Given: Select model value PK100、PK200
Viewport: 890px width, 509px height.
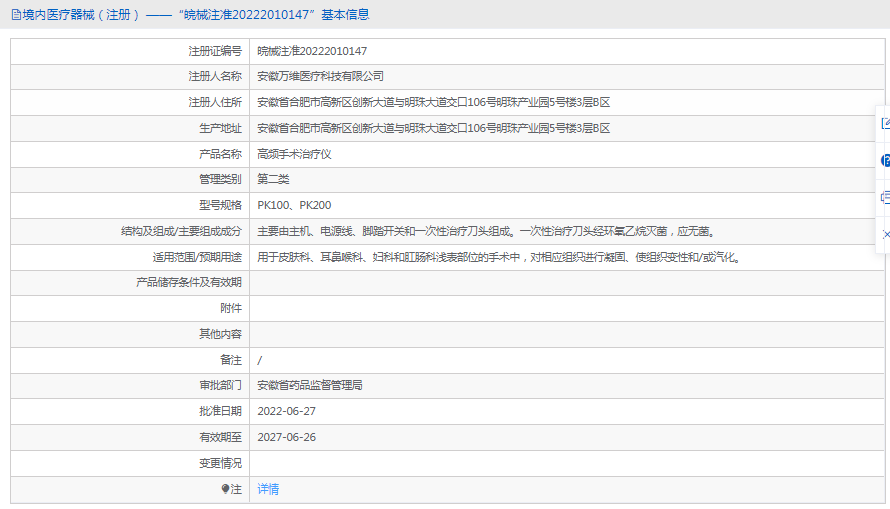Looking at the screenshot, I should [x=294, y=205].
